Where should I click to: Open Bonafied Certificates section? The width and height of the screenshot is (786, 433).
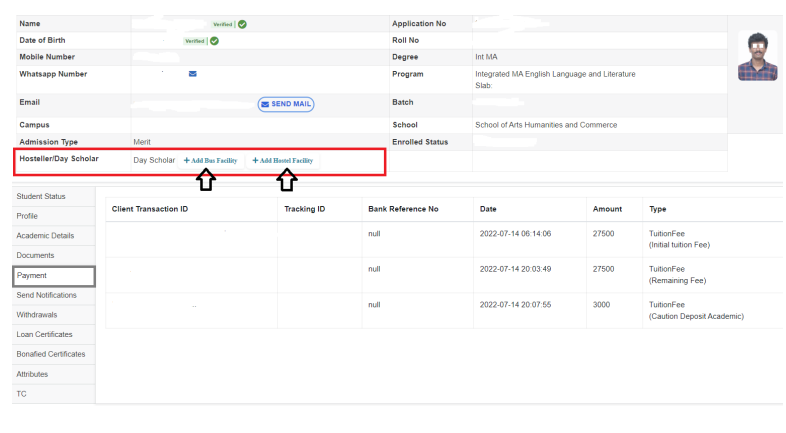(50, 354)
